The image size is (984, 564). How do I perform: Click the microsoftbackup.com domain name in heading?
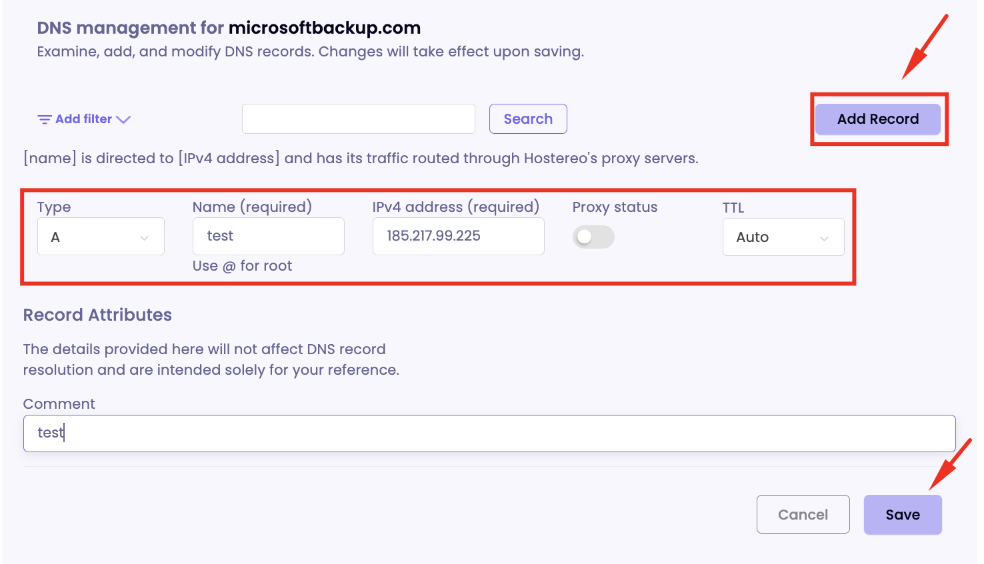pyautogui.click(x=324, y=28)
